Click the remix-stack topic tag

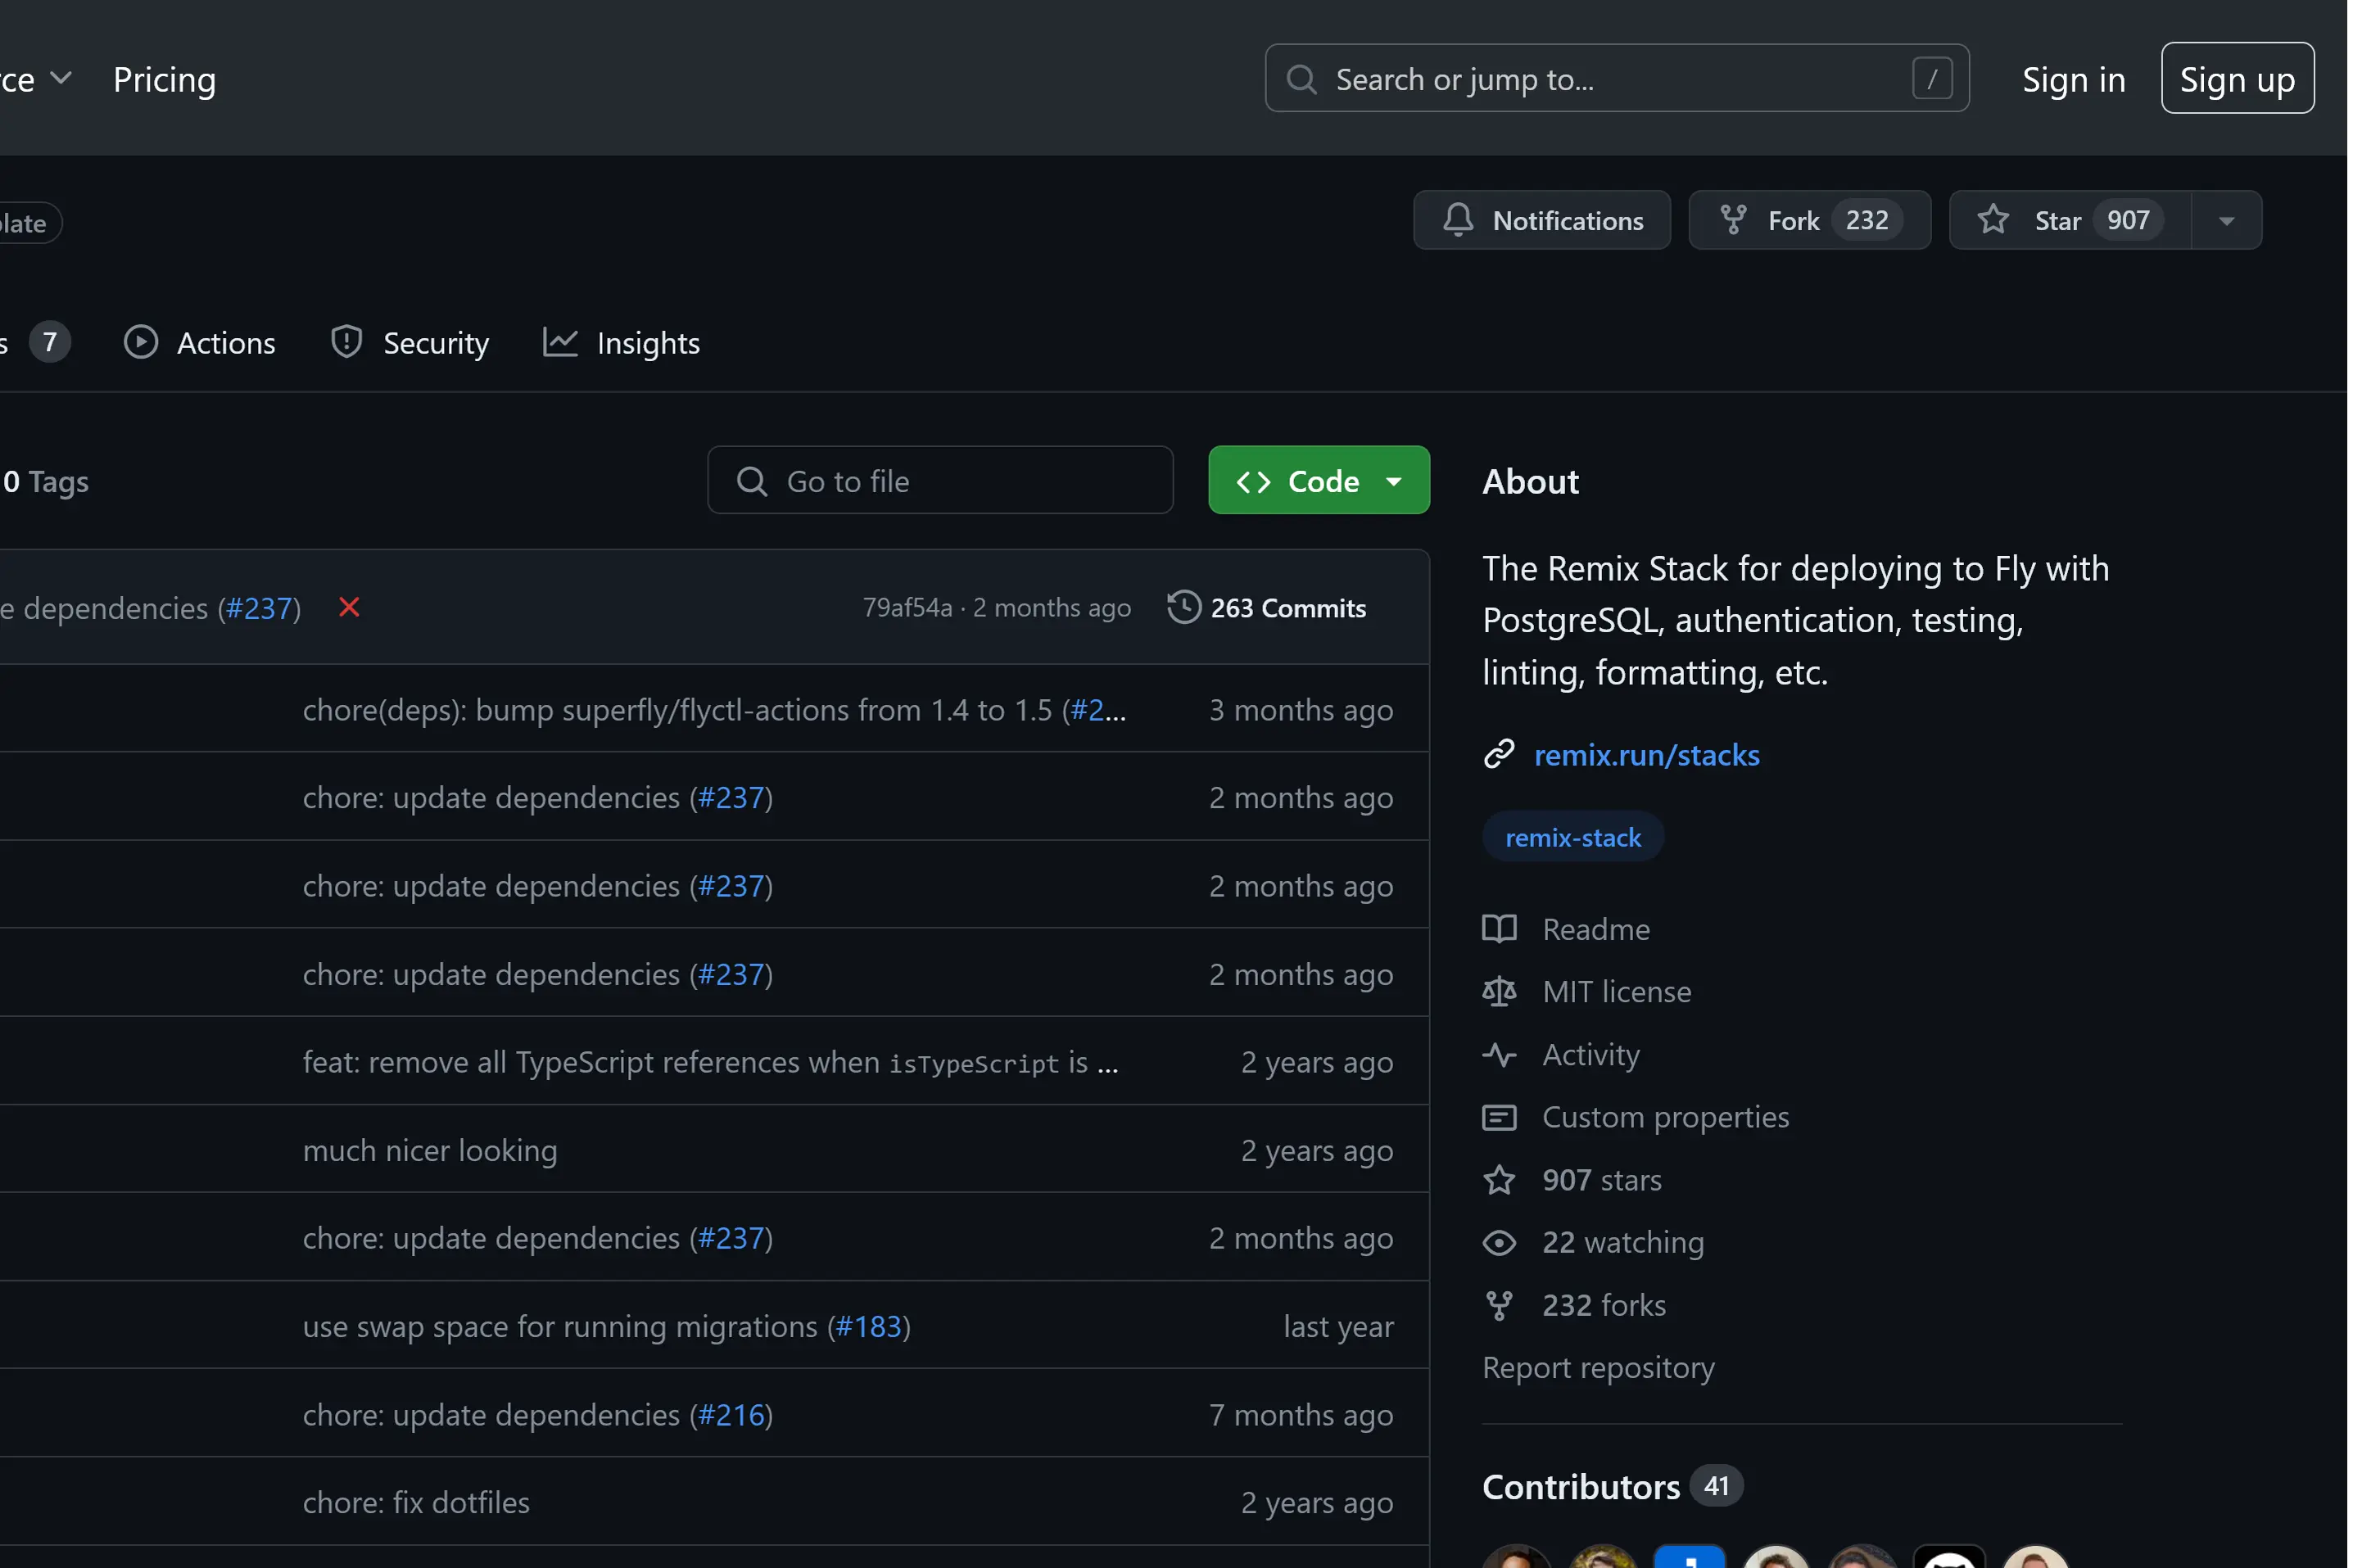point(1572,837)
